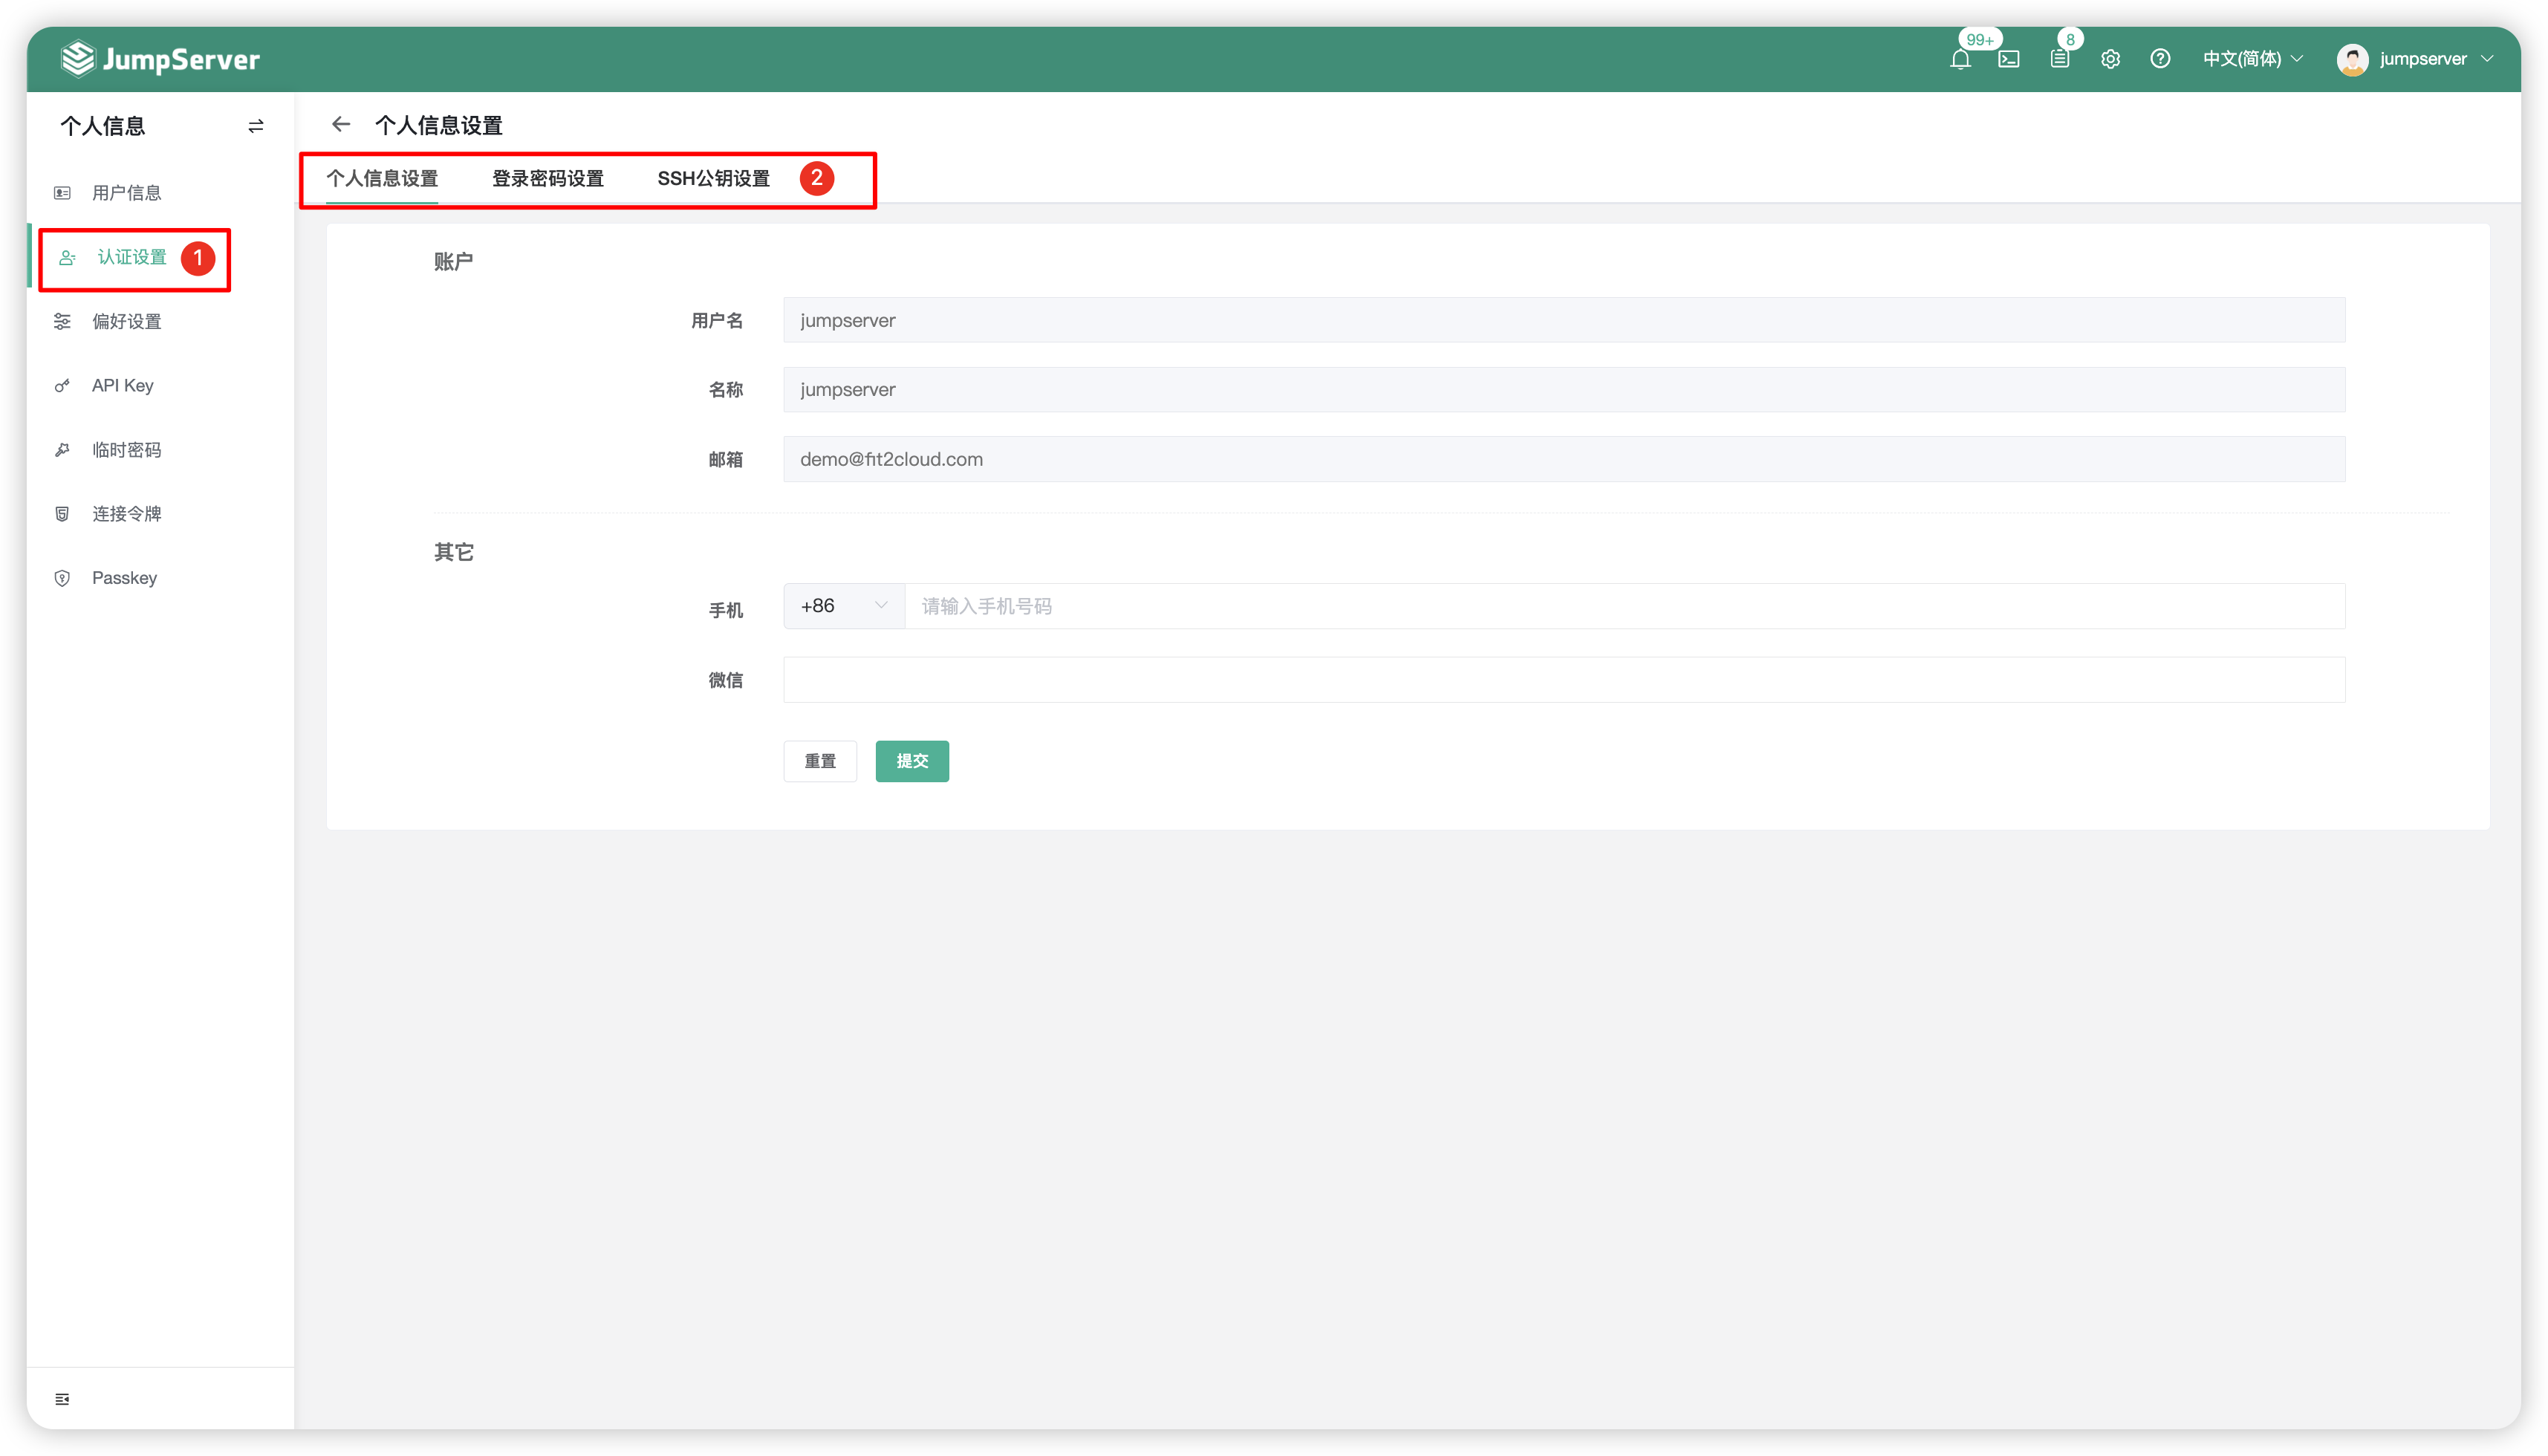Click the 用户名 input field

click(1564, 320)
